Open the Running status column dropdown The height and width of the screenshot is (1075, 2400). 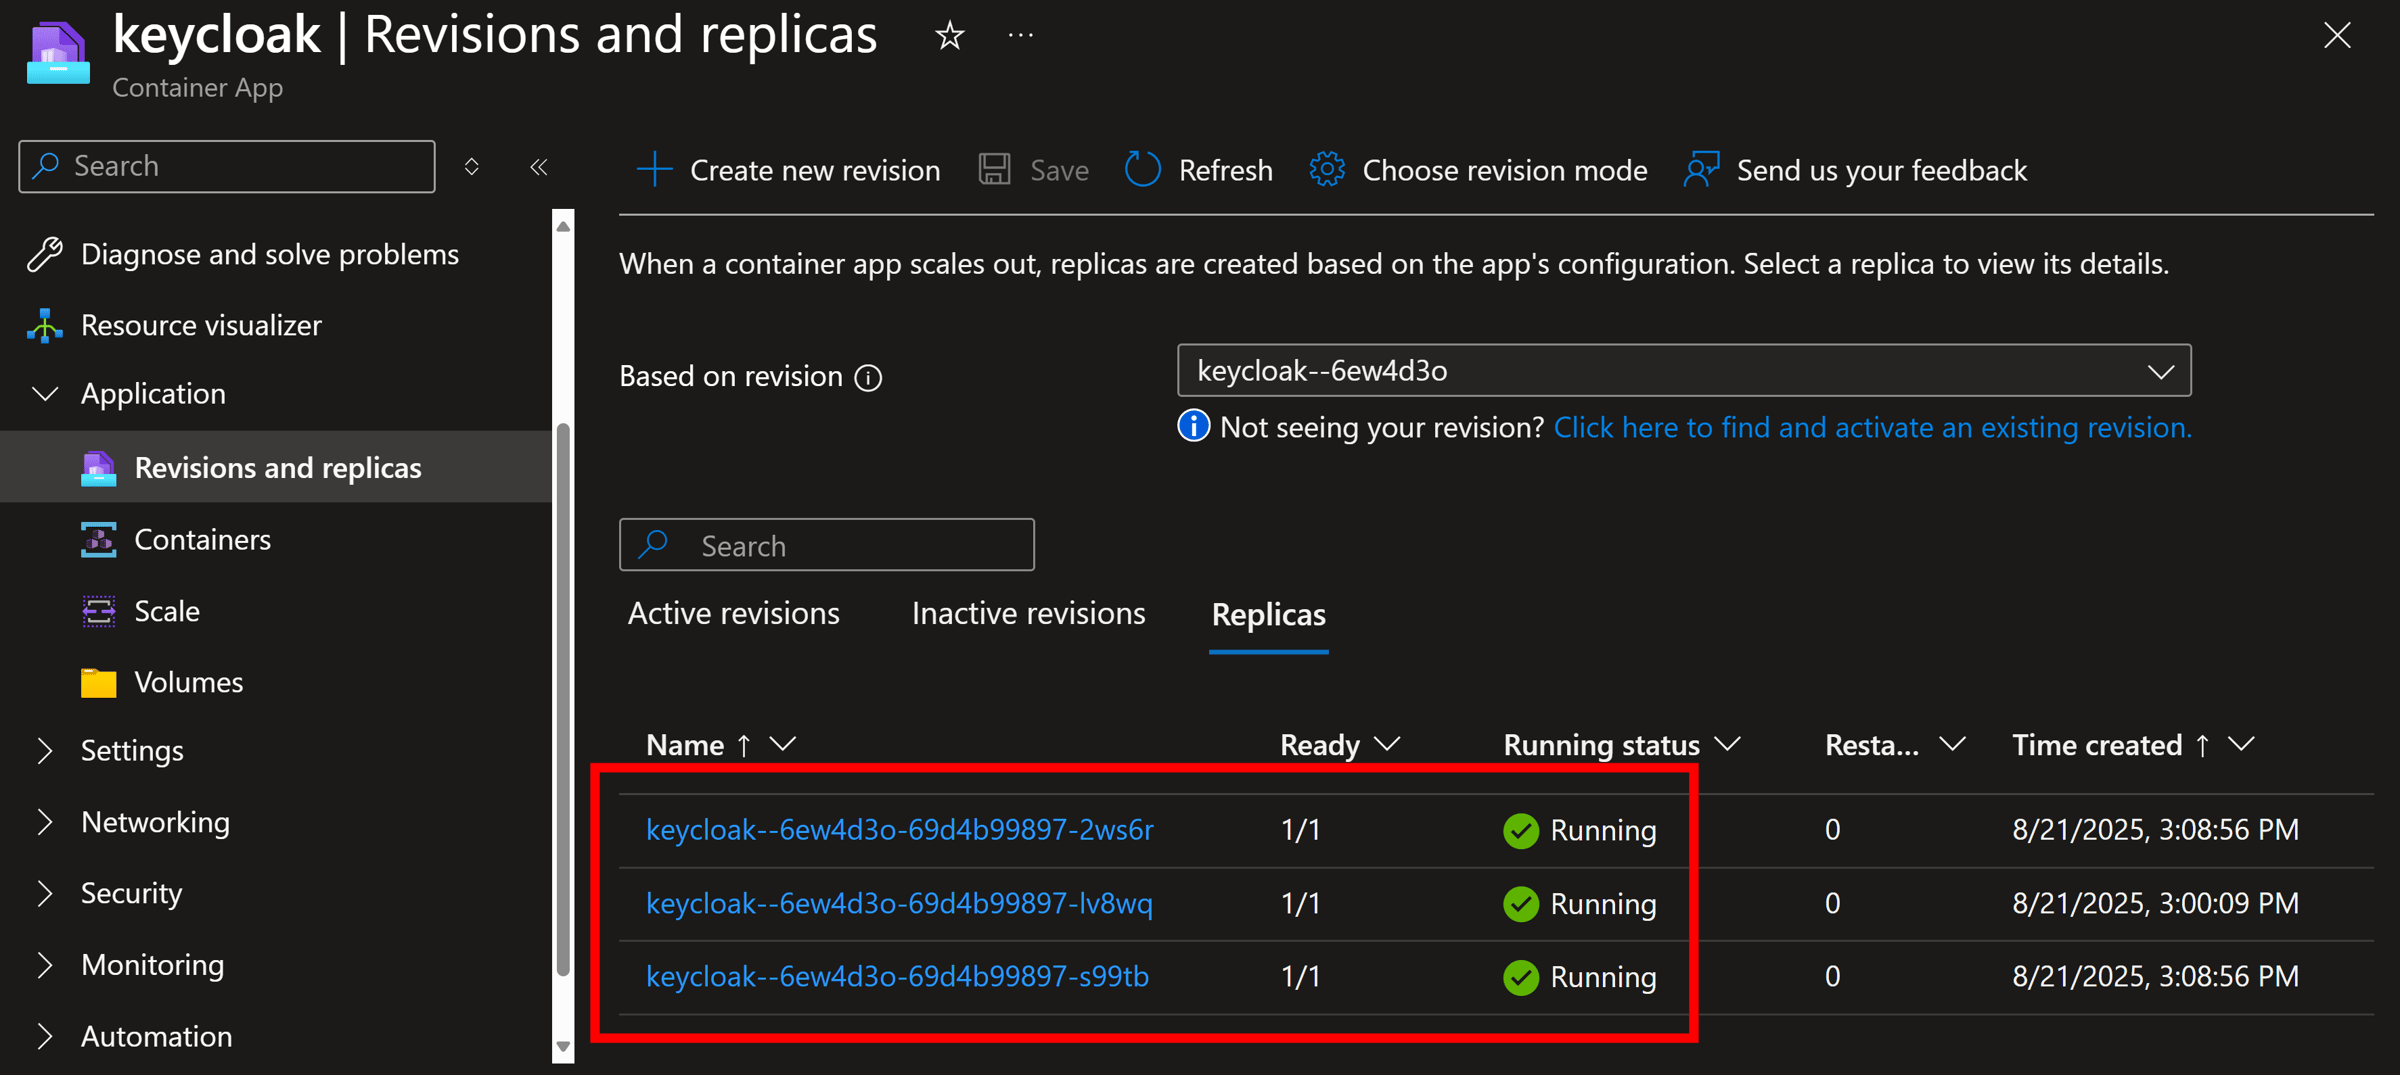[x=1727, y=745]
